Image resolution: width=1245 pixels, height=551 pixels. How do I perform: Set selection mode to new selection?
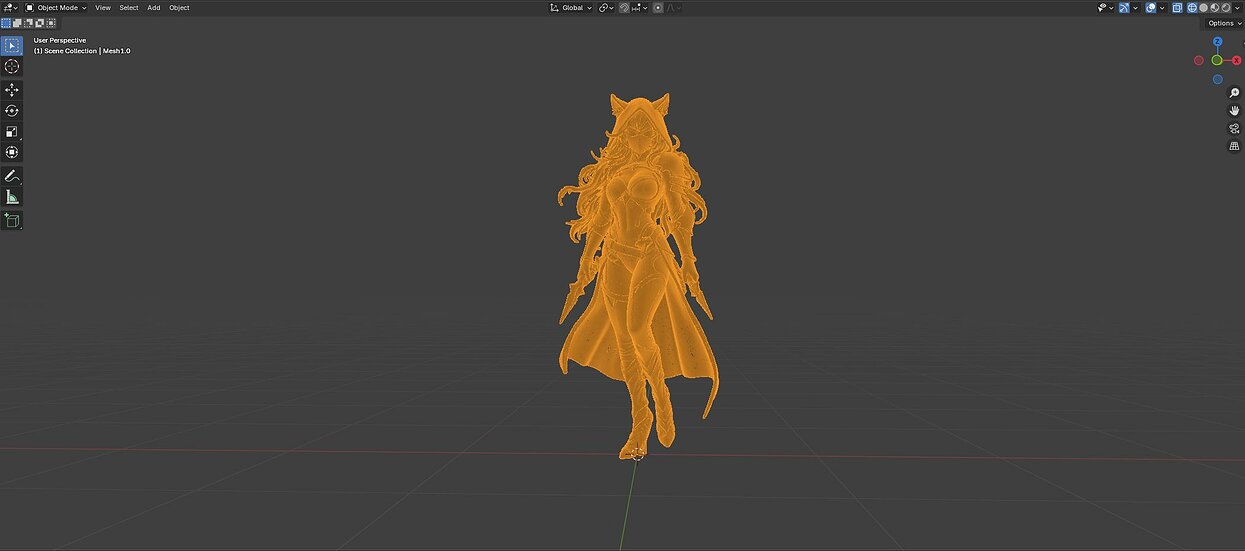6,23
